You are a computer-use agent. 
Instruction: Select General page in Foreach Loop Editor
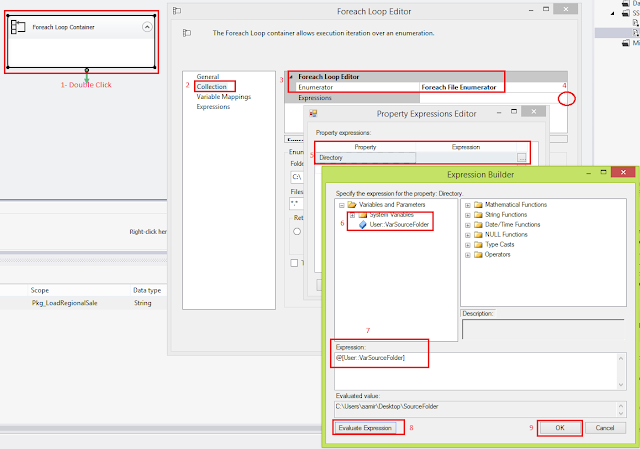click(208, 76)
